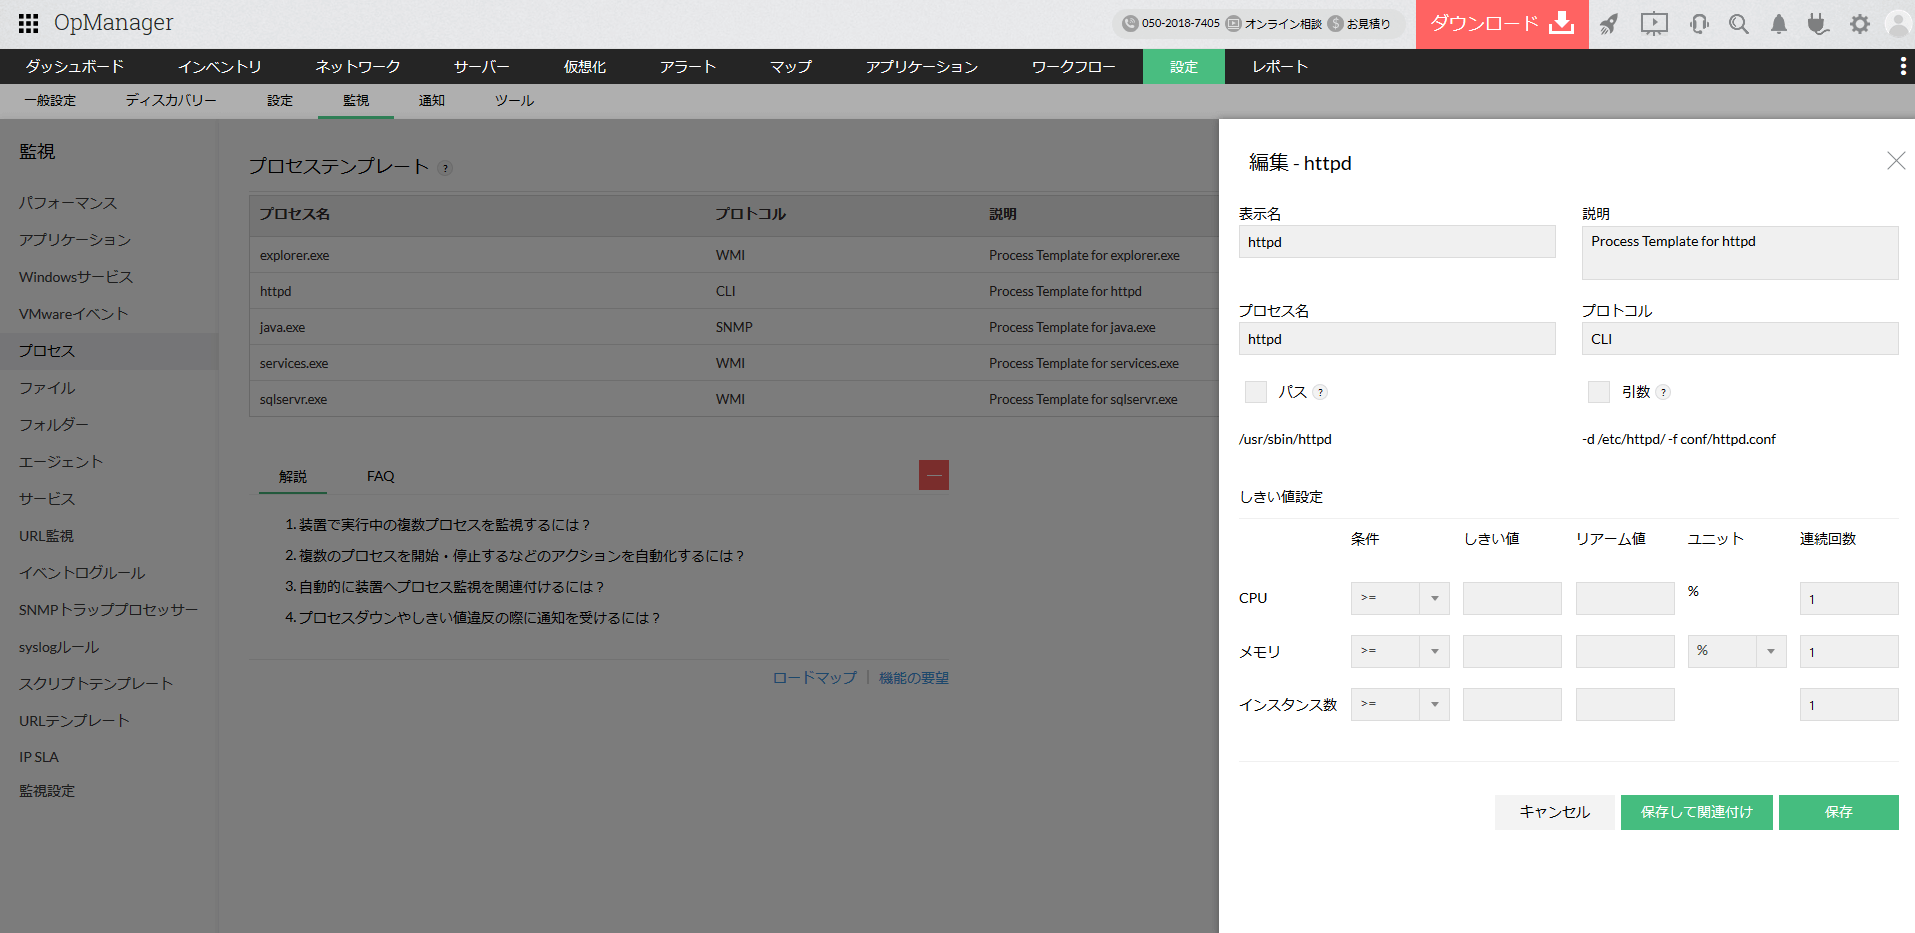
Task: Open the ワークフロー menu
Action: tap(1074, 66)
